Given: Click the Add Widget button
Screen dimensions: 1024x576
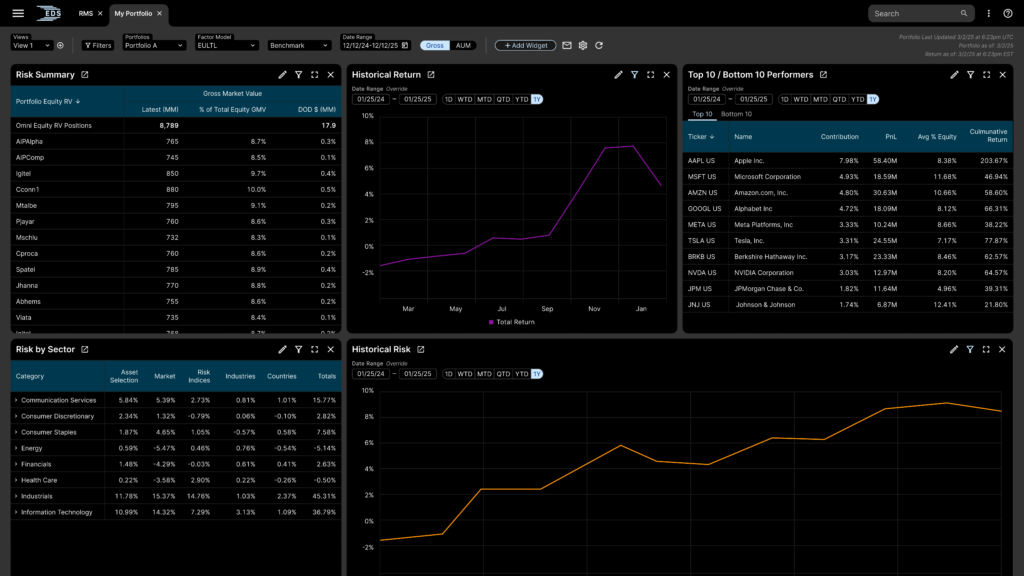Looking at the screenshot, I should click(526, 46).
